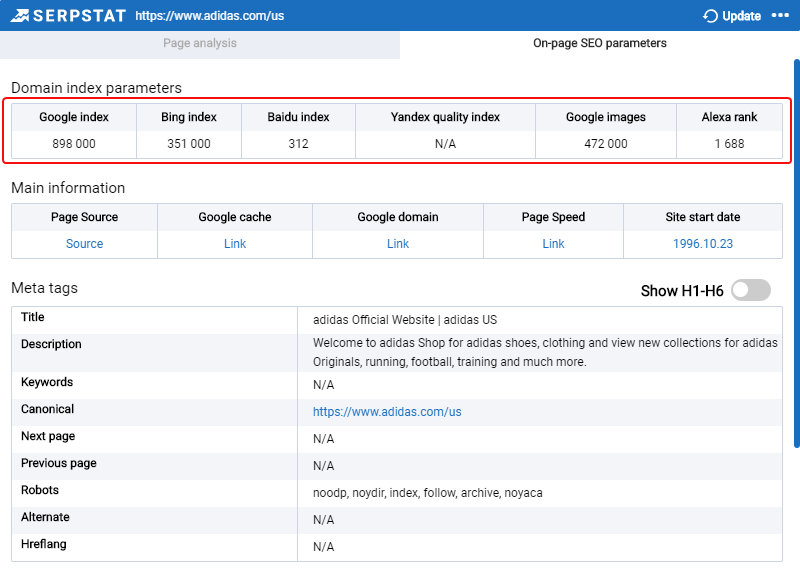The image size is (800, 572).
Task: Click the Alexa rank value 1 688
Action: coord(729,144)
